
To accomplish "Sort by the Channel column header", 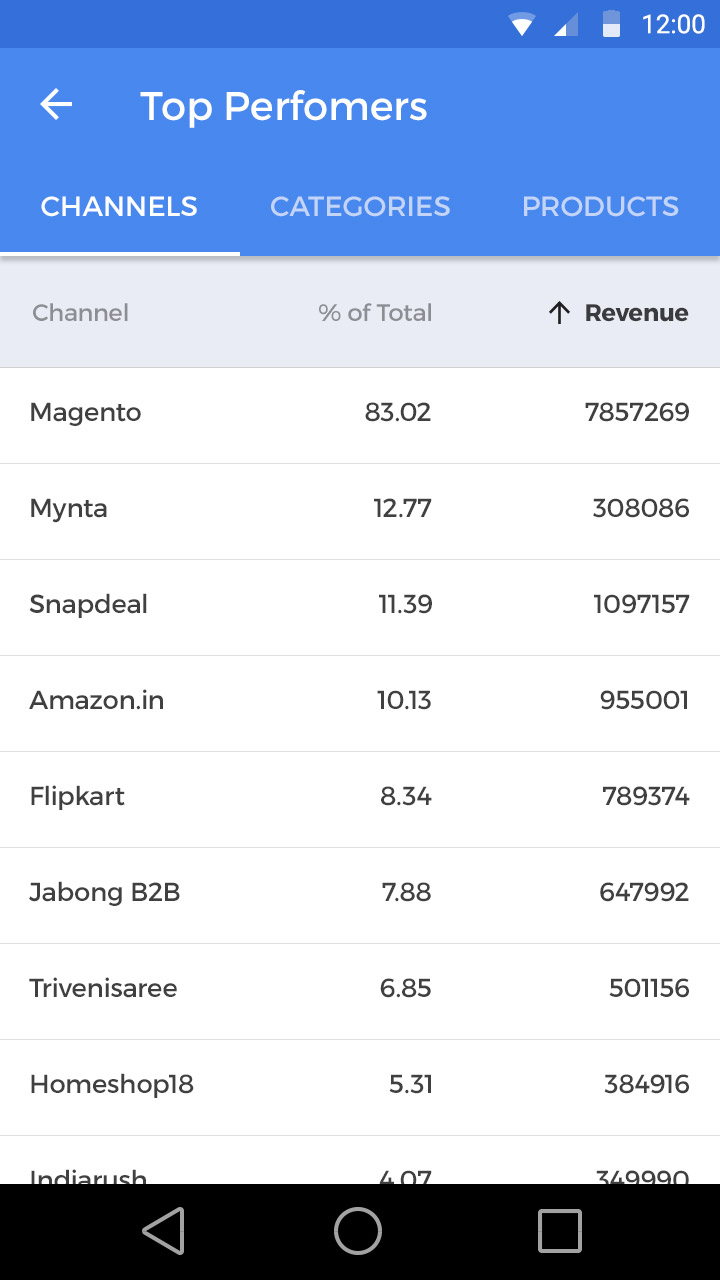I will (x=81, y=313).
